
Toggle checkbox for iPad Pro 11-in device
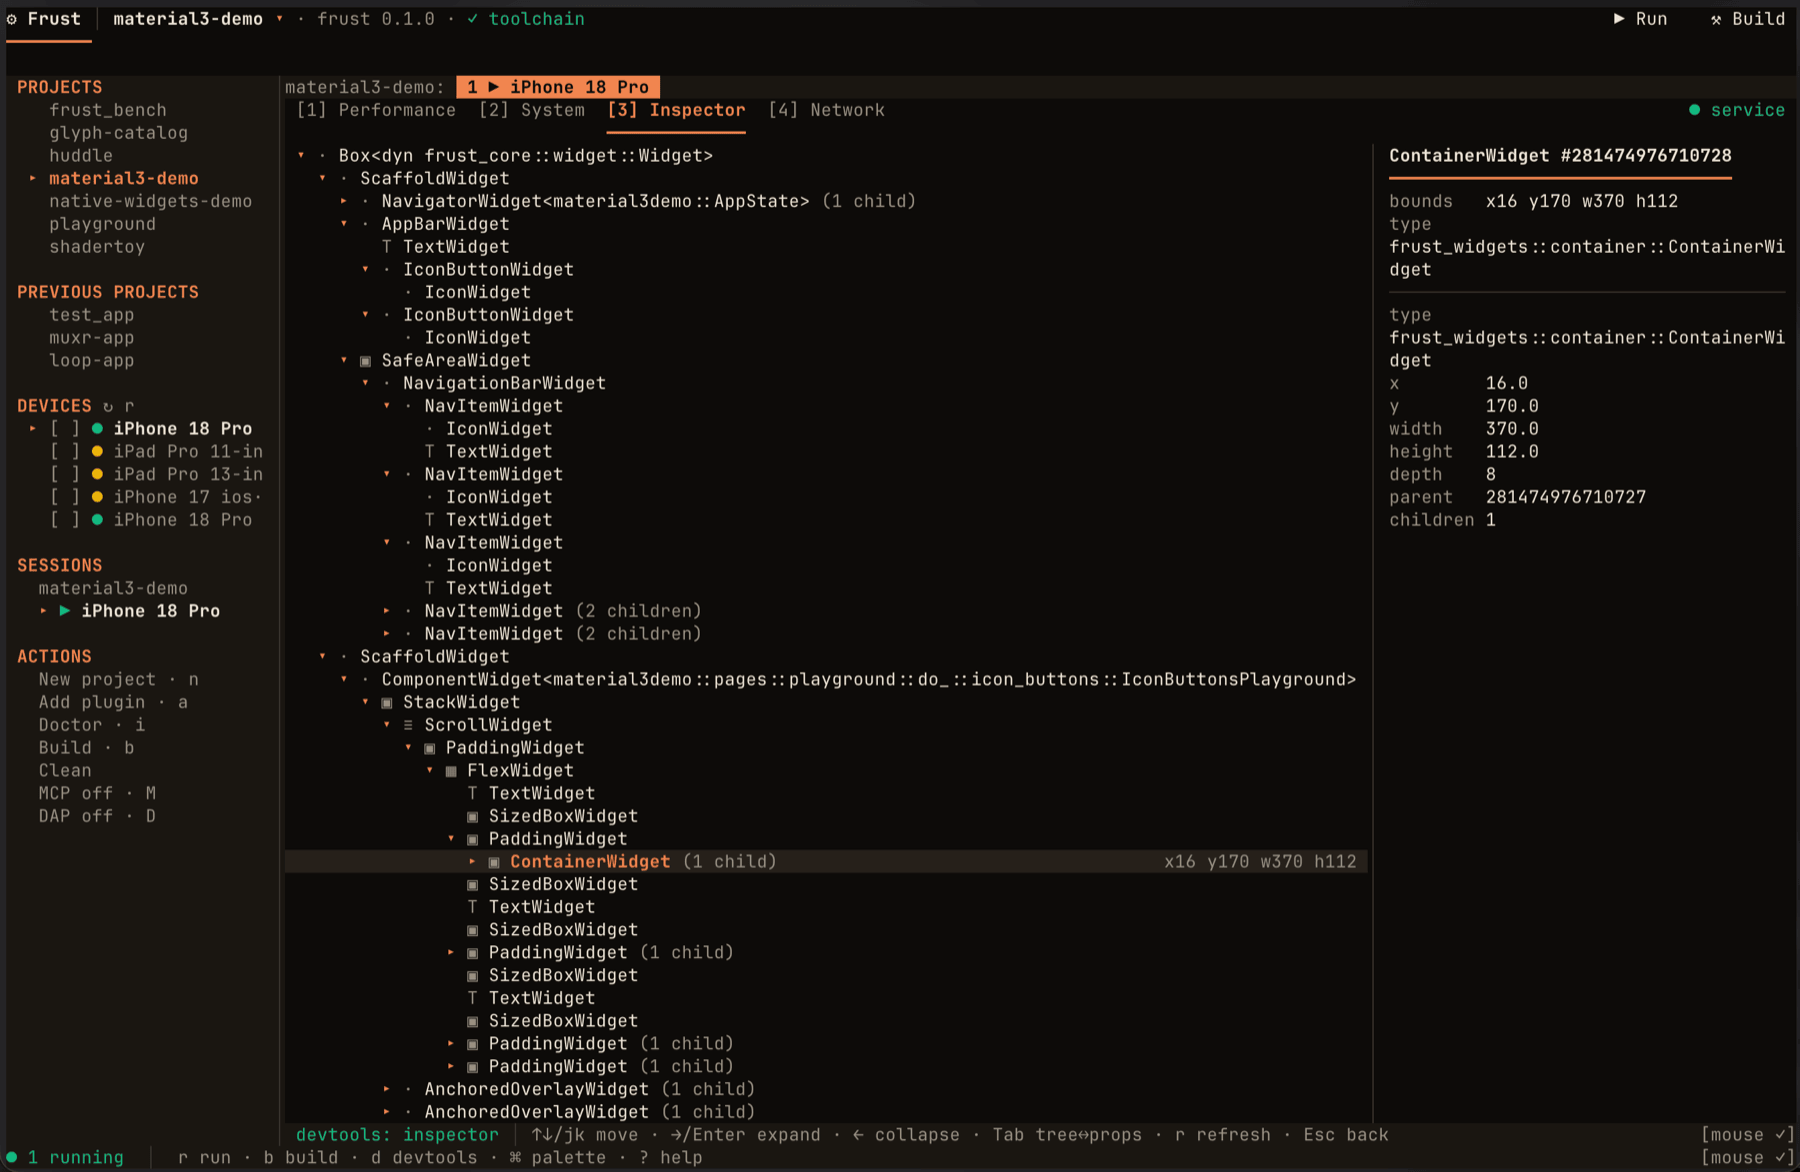(65, 452)
